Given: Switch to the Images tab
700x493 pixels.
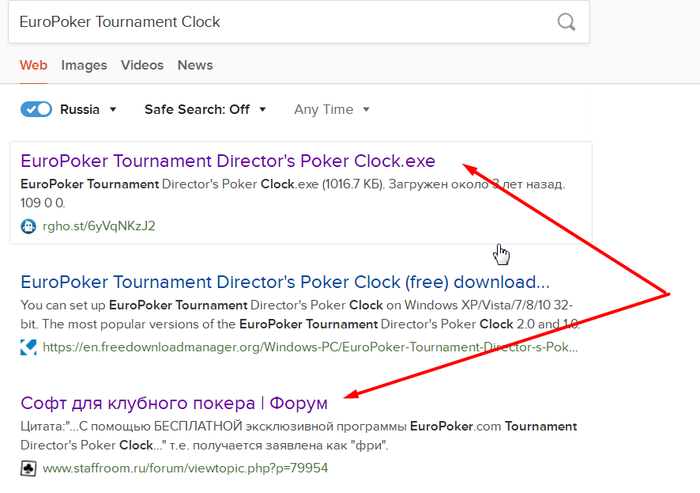Looking at the screenshot, I should click(x=84, y=65).
